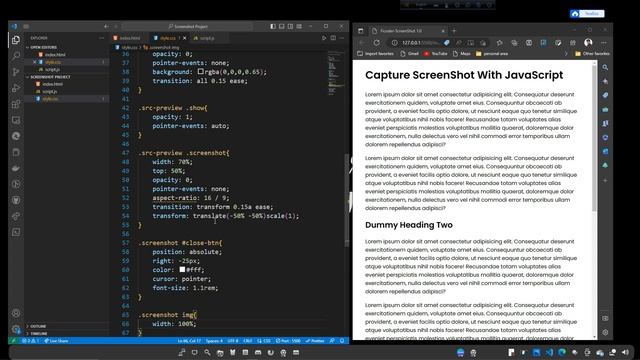Open Gmail bookmark in Edge
Image resolution: width=640 pixels, height=360 pixels.
coord(409,53)
